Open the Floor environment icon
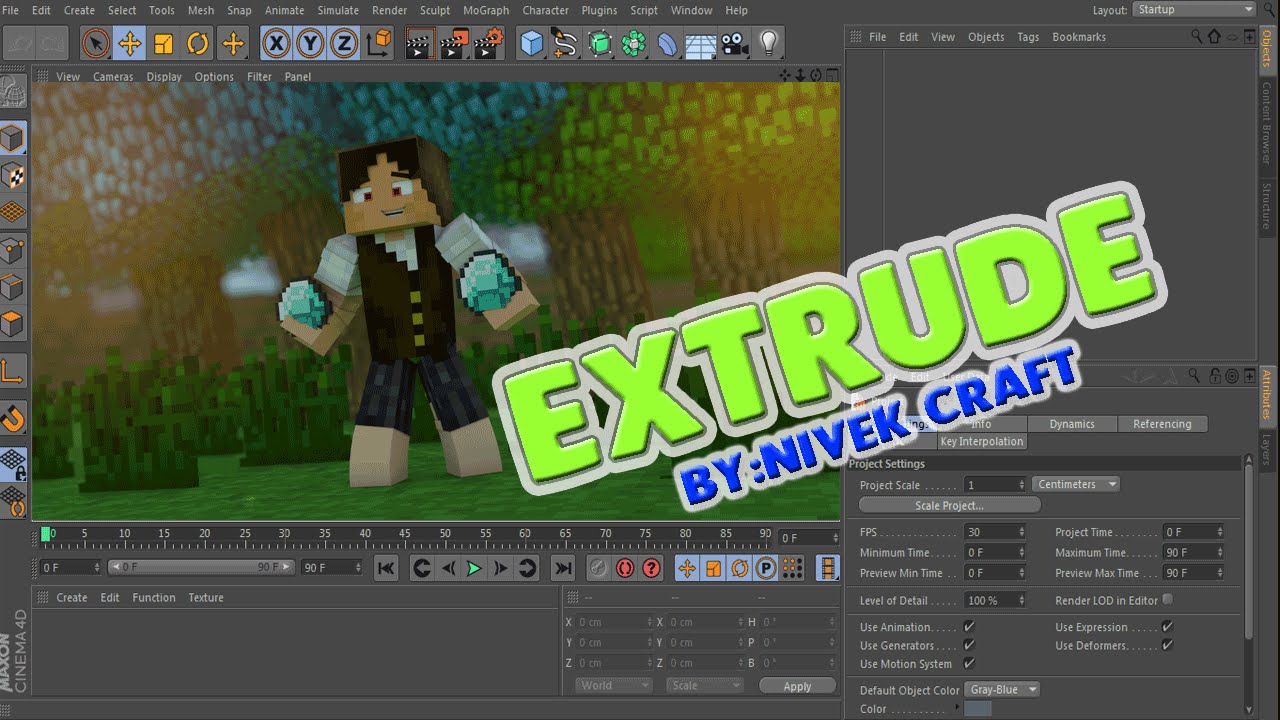The width and height of the screenshot is (1280, 720). 702,43
